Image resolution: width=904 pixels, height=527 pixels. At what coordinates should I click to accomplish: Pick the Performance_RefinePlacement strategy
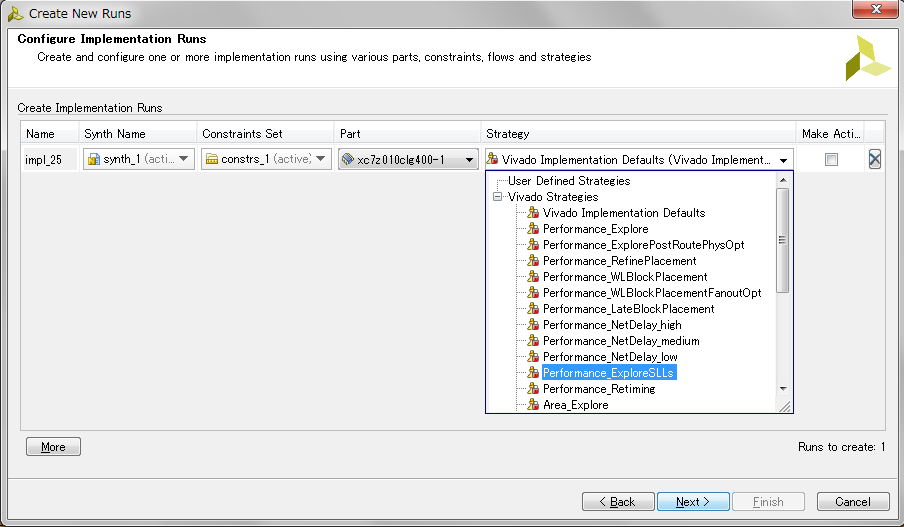[620, 261]
